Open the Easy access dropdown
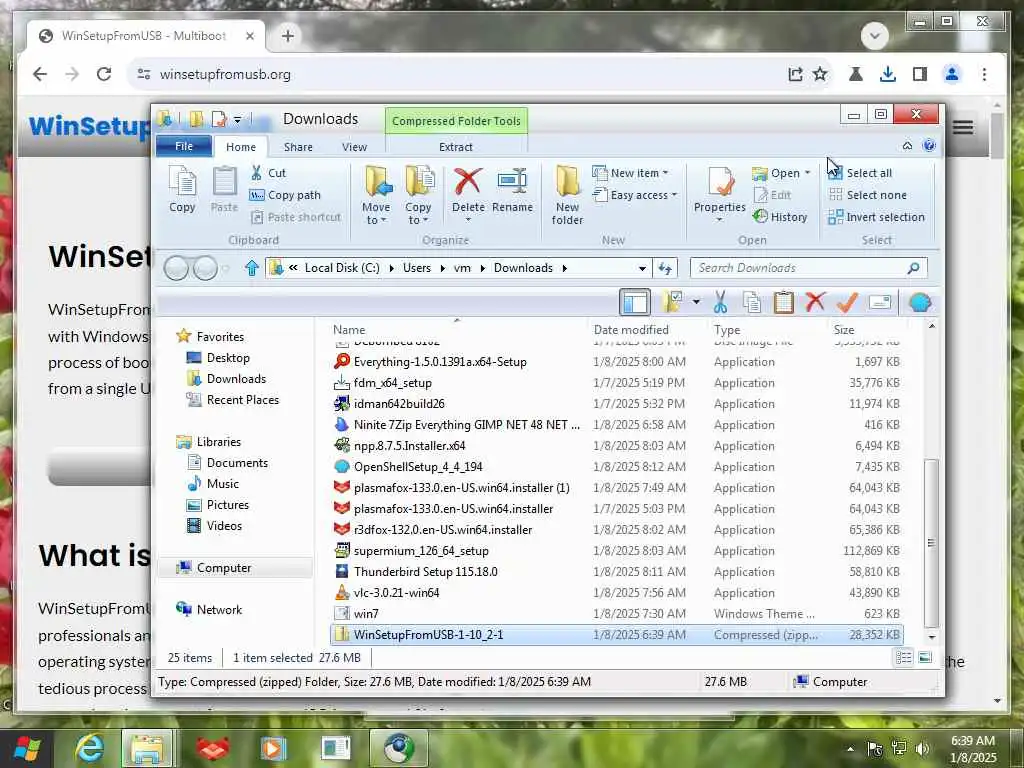This screenshot has width=1024, height=768. pos(635,195)
